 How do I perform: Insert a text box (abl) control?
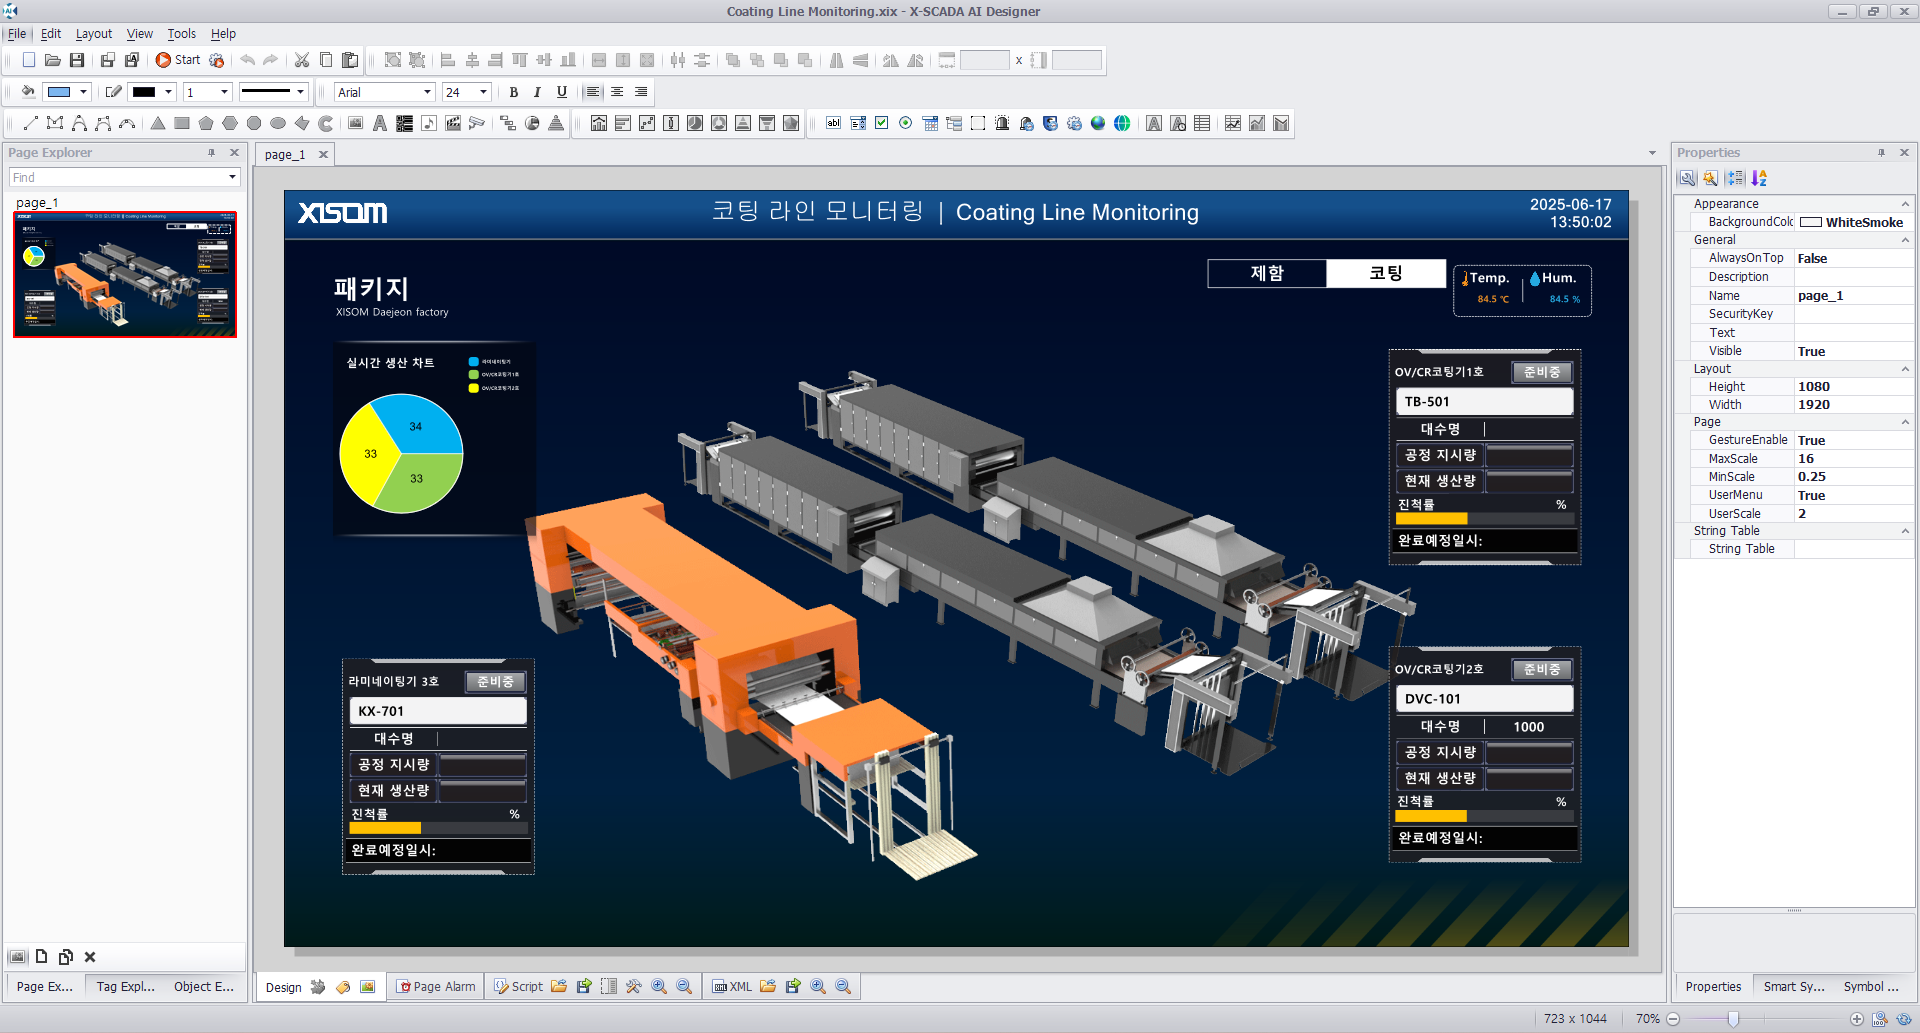[x=833, y=123]
